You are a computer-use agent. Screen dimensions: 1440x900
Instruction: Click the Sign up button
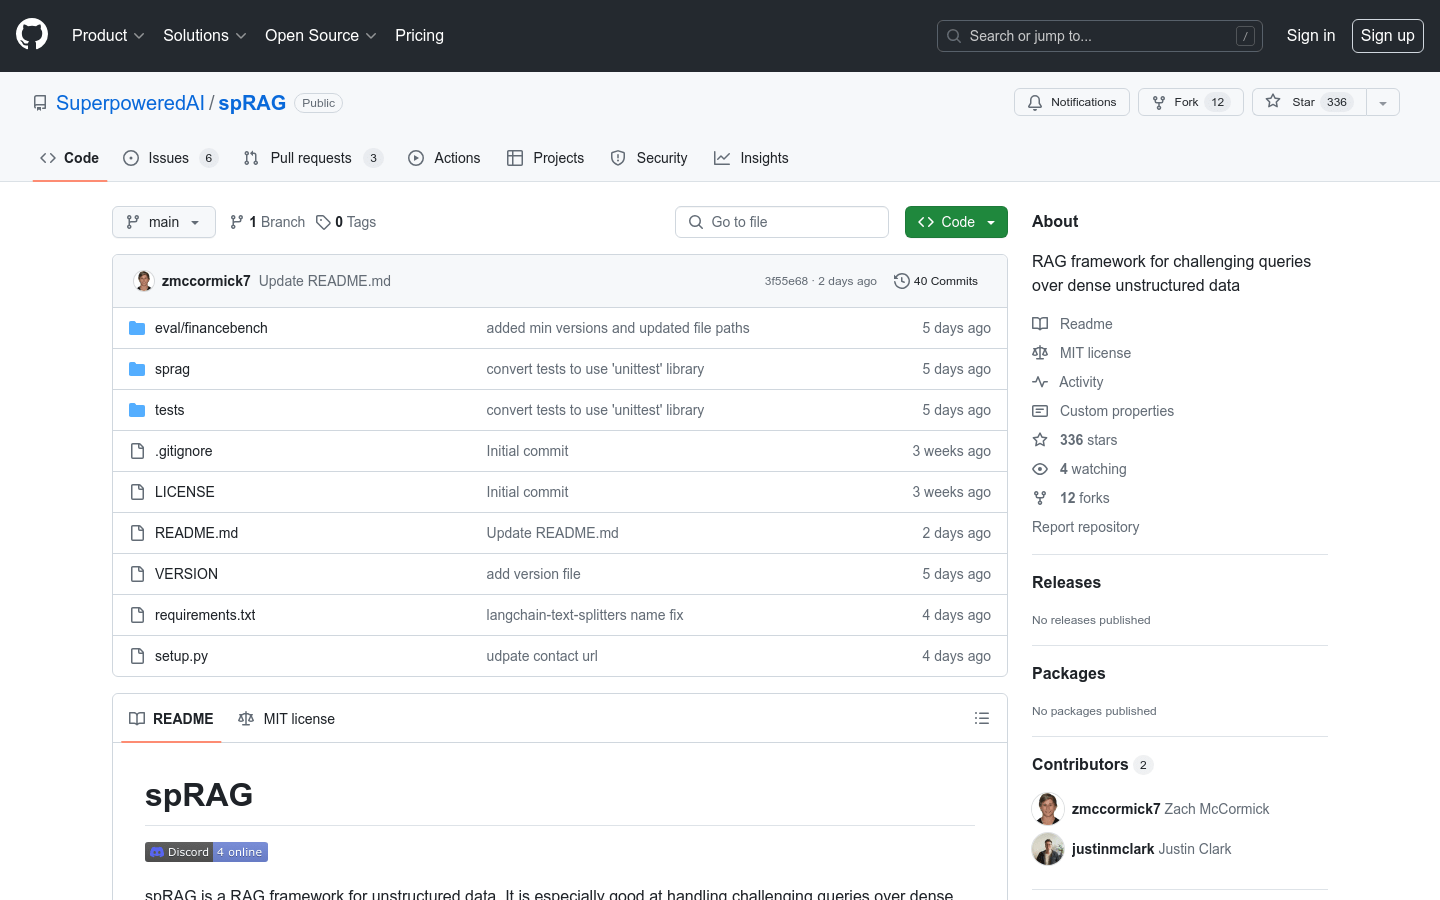coord(1388,36)
